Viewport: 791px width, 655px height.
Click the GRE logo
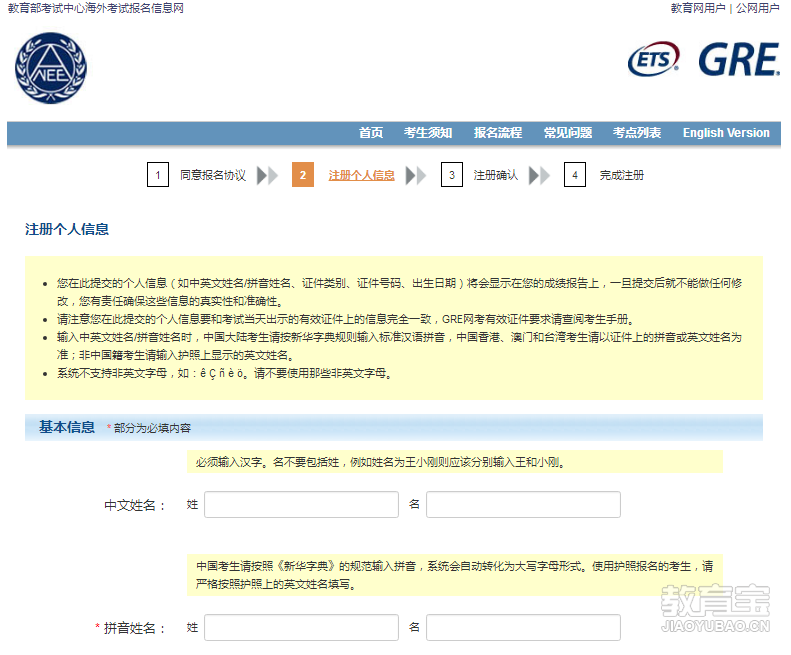739,60
